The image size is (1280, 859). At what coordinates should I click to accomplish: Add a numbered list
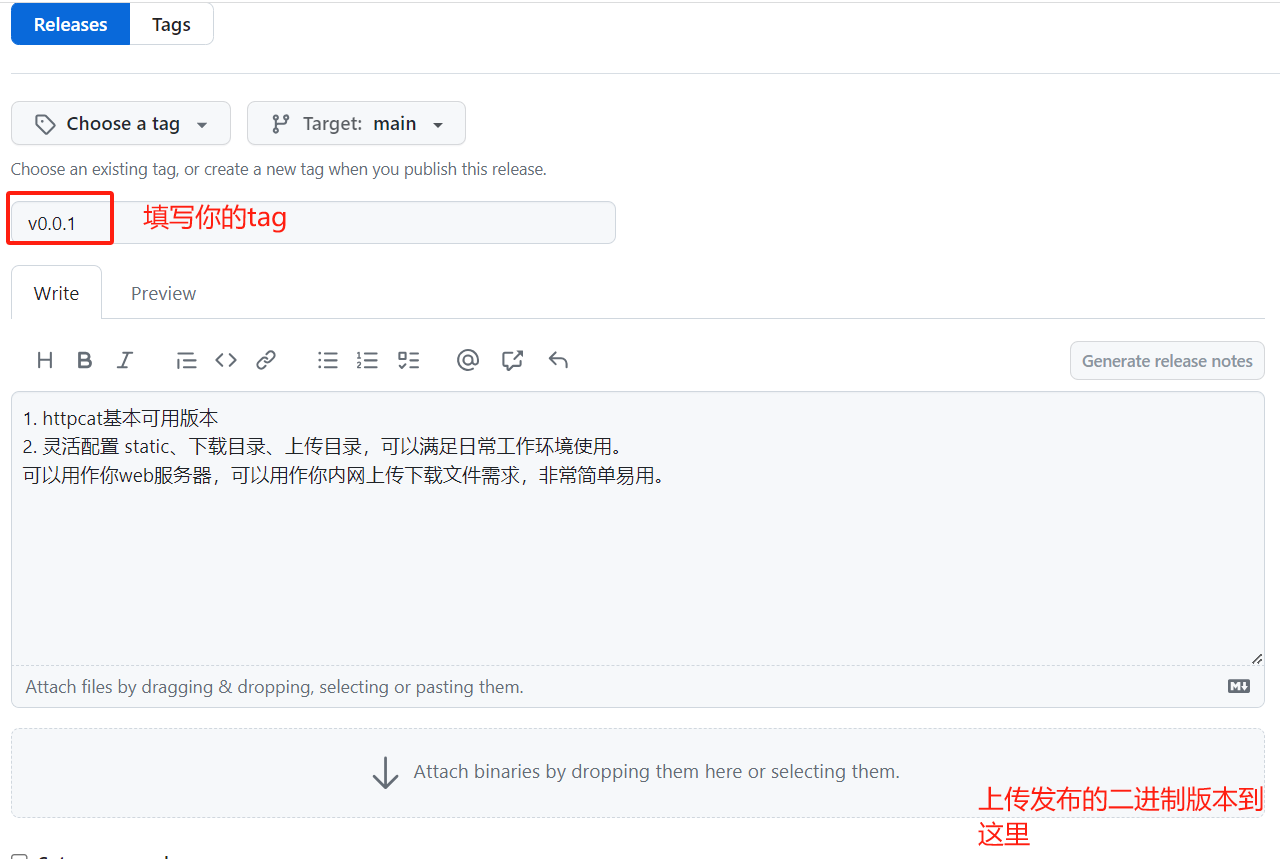click(367, 360)
